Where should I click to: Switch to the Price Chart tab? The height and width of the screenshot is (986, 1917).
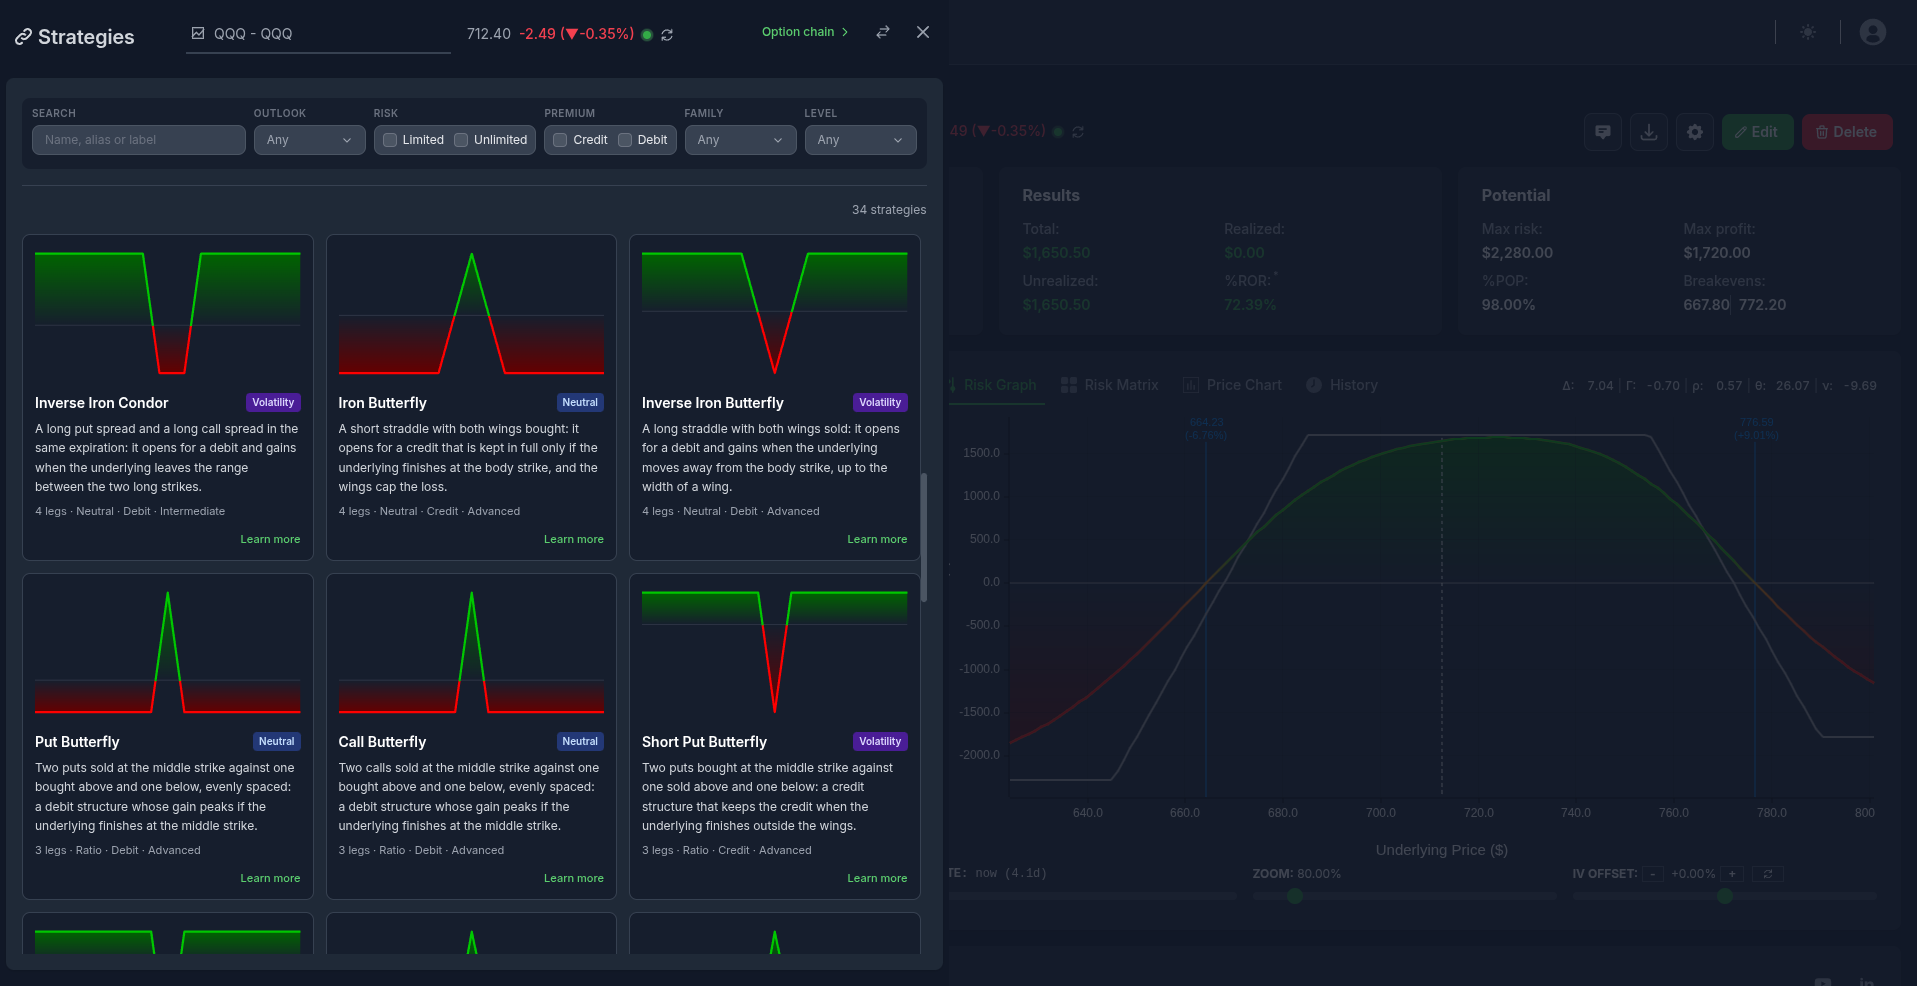click(x=1232, y=385)
